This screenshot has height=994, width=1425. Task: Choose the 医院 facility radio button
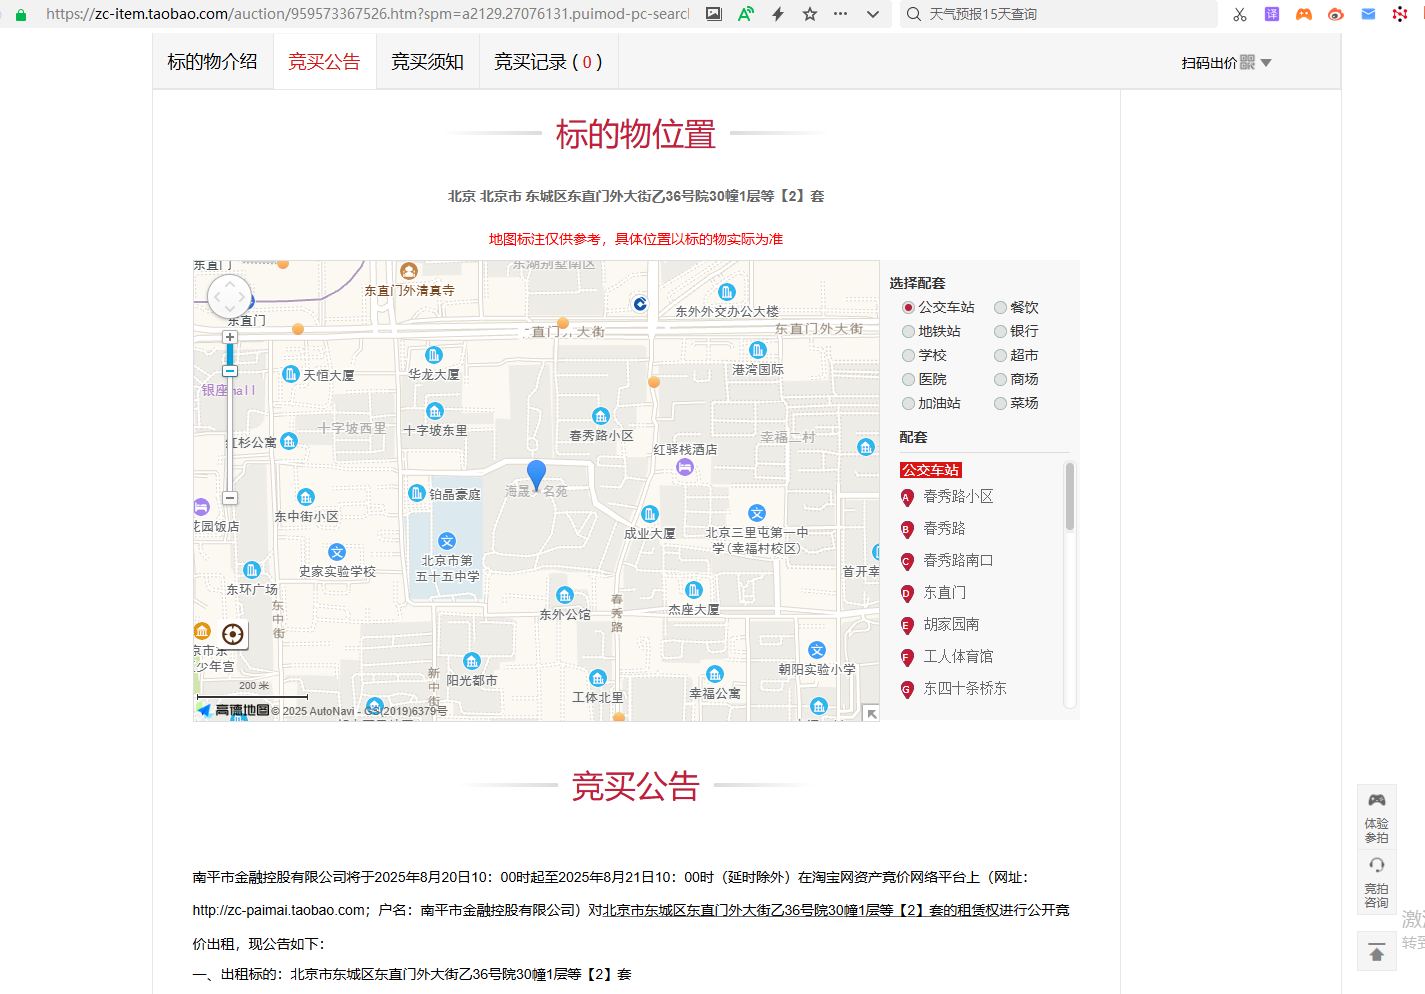coord(908,379)
